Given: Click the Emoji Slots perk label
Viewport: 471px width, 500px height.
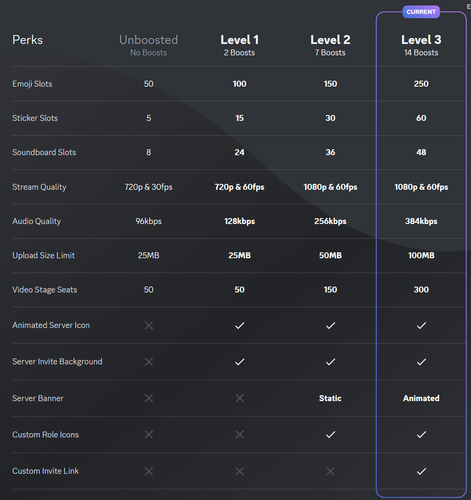Looking at the screenshot, I should click(32, 84).
